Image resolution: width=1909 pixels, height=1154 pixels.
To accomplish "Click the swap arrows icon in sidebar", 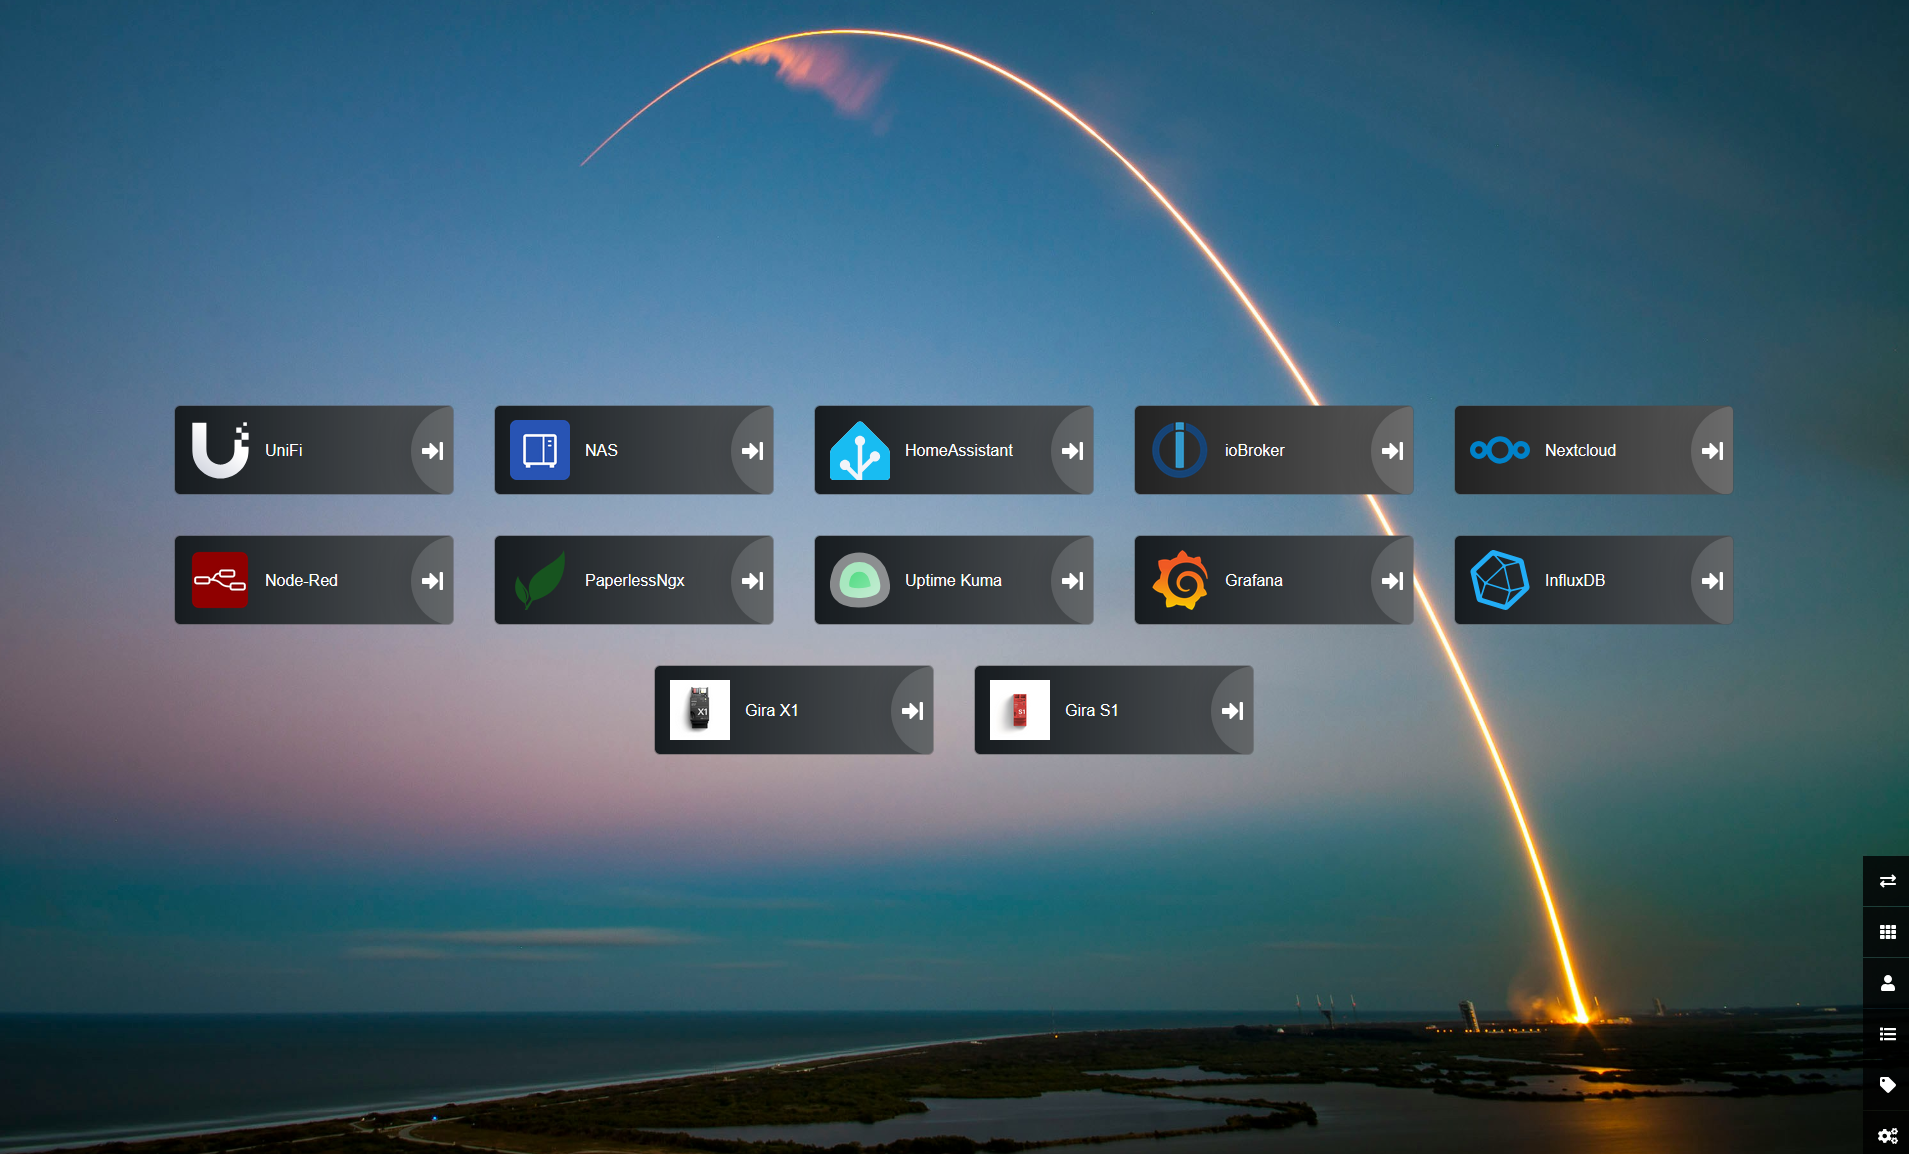I will pyautogui.click(x=1887, y=881).
